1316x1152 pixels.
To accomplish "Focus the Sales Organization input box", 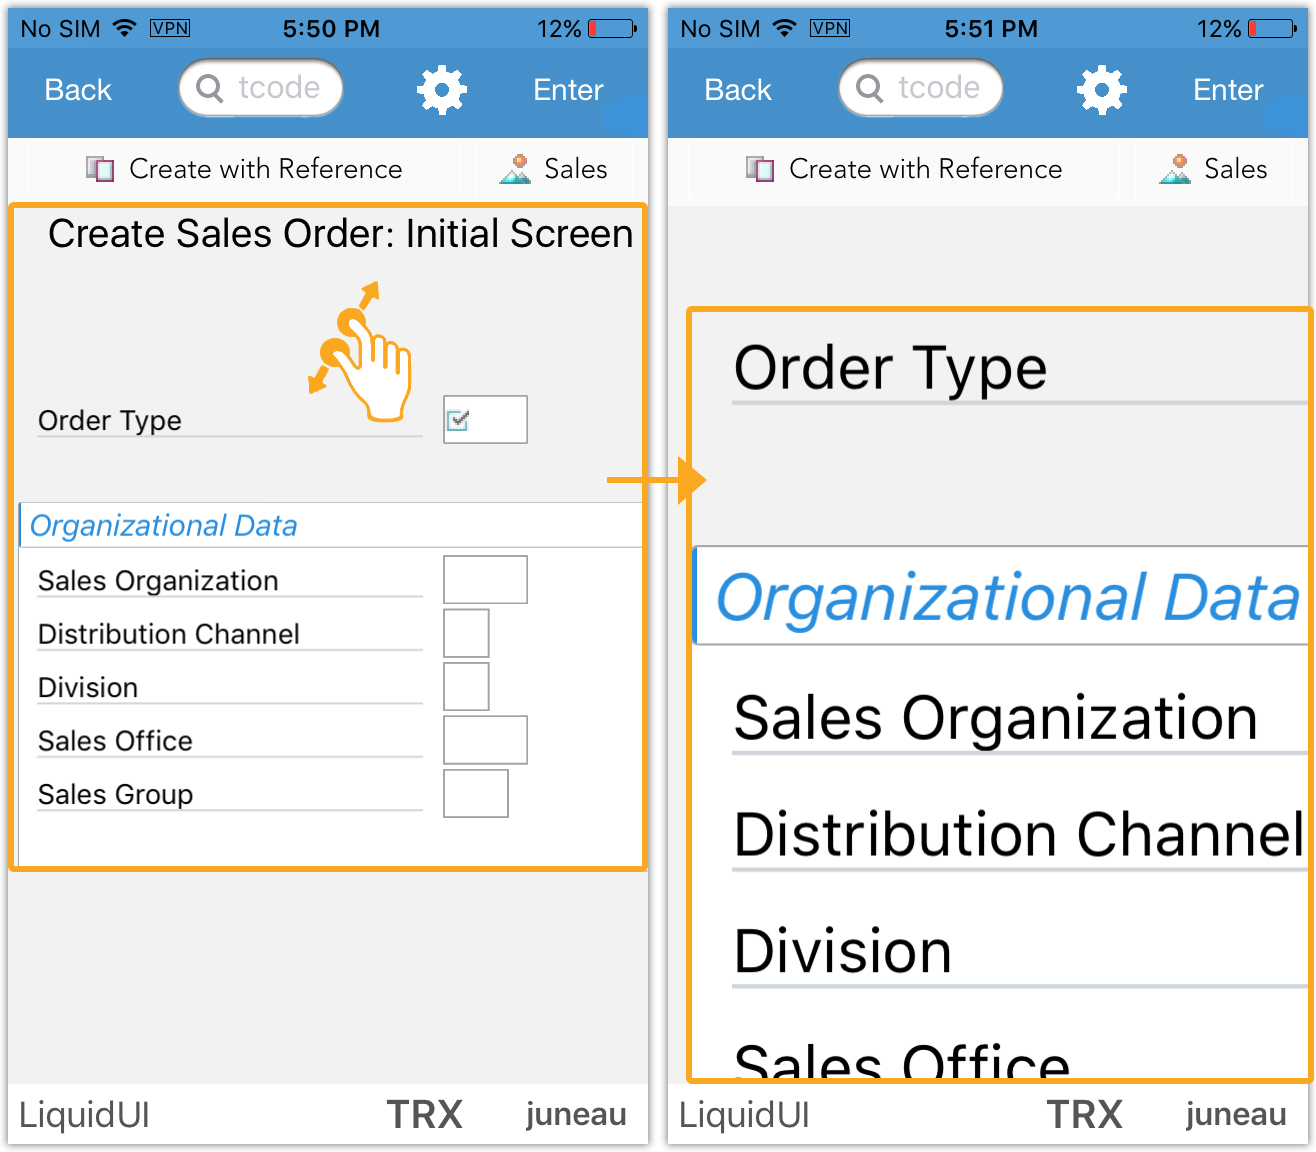I will [485, 580].
